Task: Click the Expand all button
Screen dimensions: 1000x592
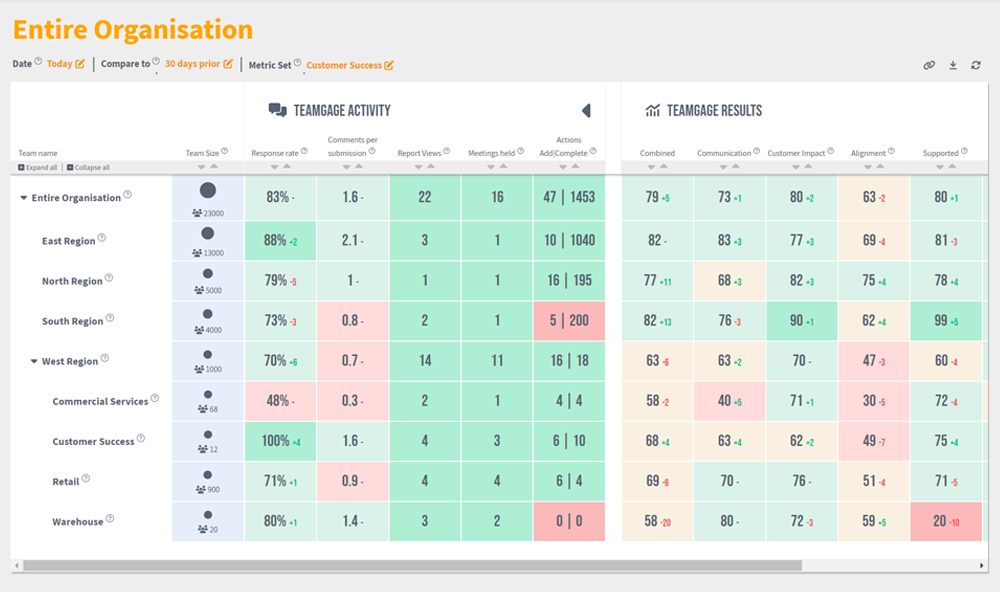Action: pyautogui.click(x=38, y=167)
